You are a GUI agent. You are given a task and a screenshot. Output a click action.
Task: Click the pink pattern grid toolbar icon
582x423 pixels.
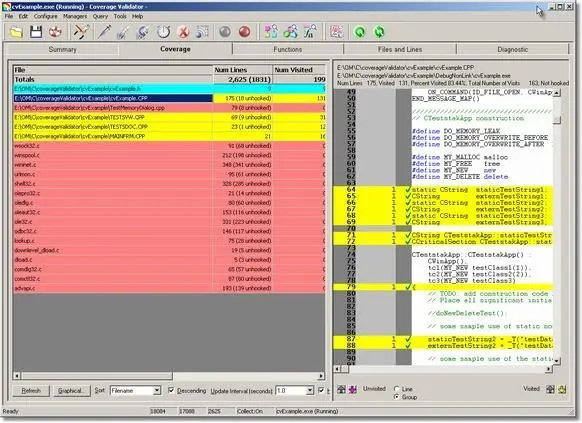coord(337,32)
